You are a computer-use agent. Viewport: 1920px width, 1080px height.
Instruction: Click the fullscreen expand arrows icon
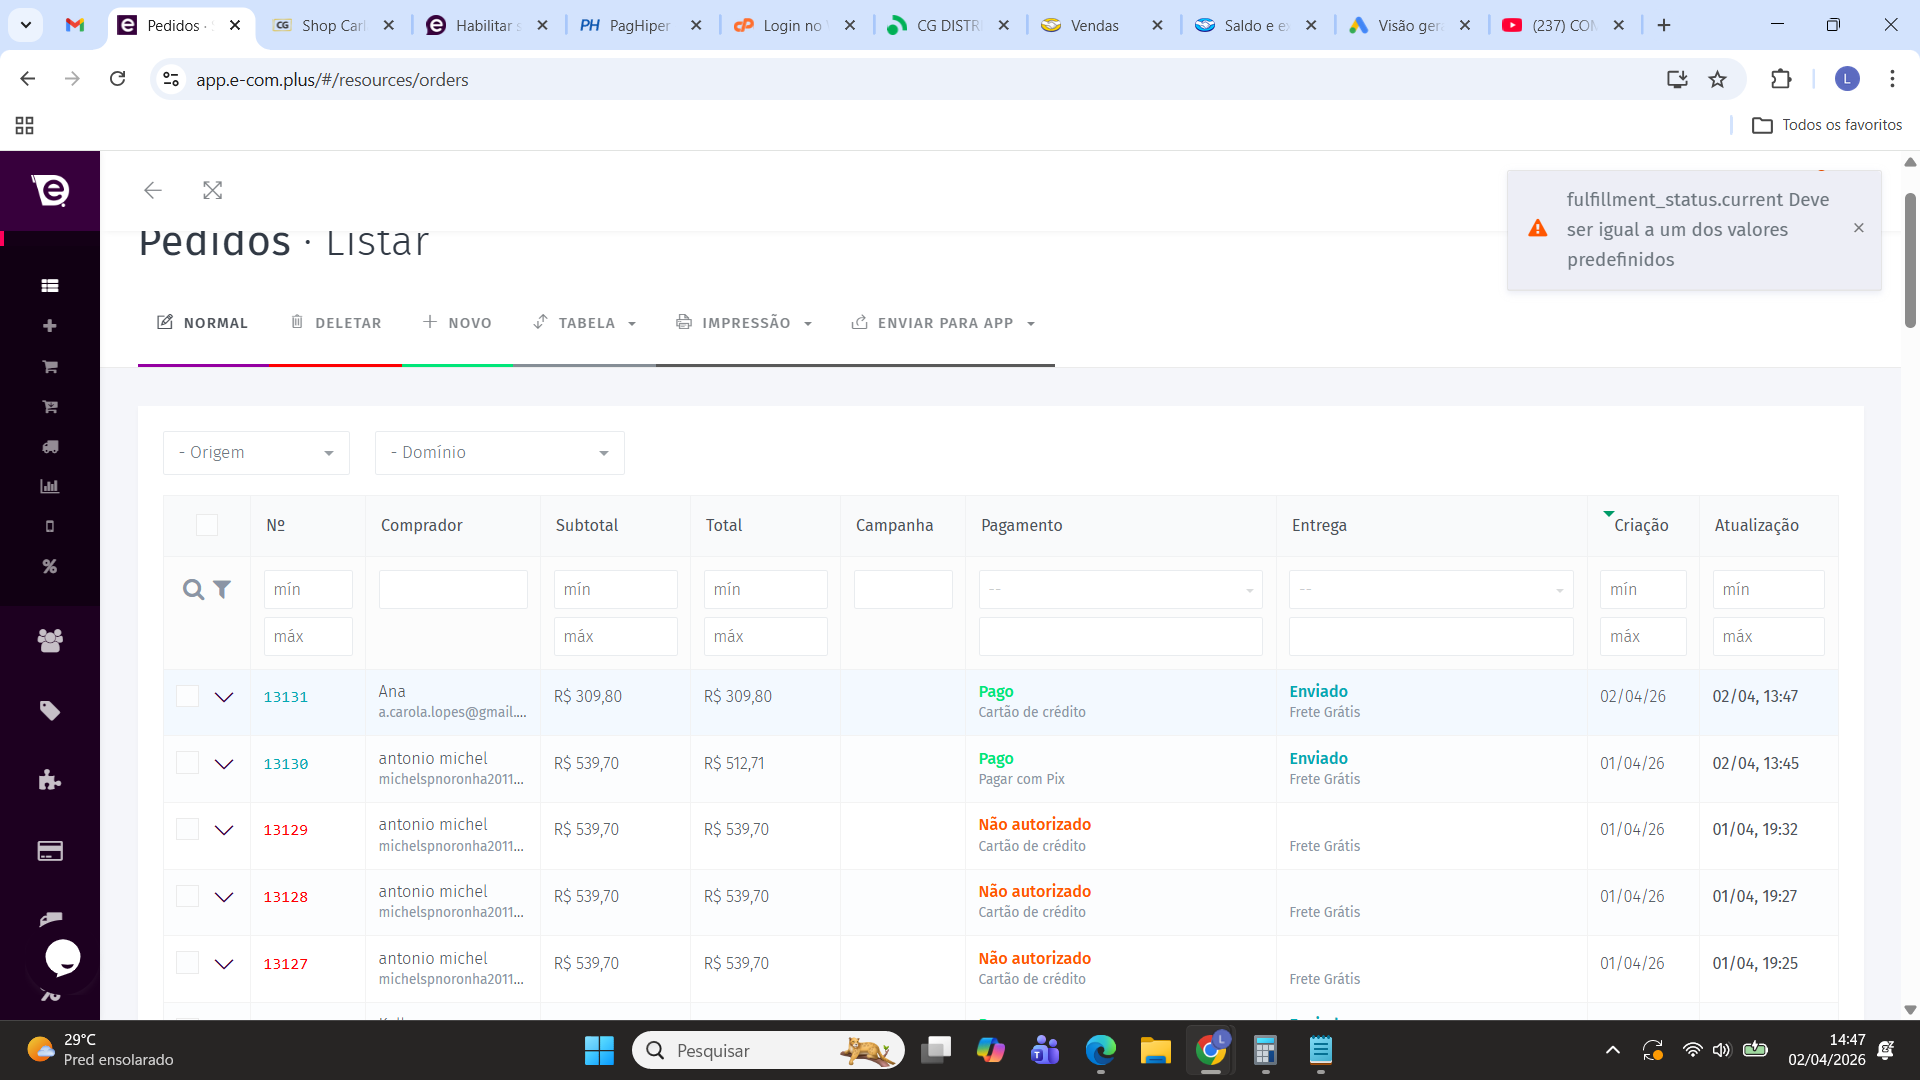(x=212, y=190)
